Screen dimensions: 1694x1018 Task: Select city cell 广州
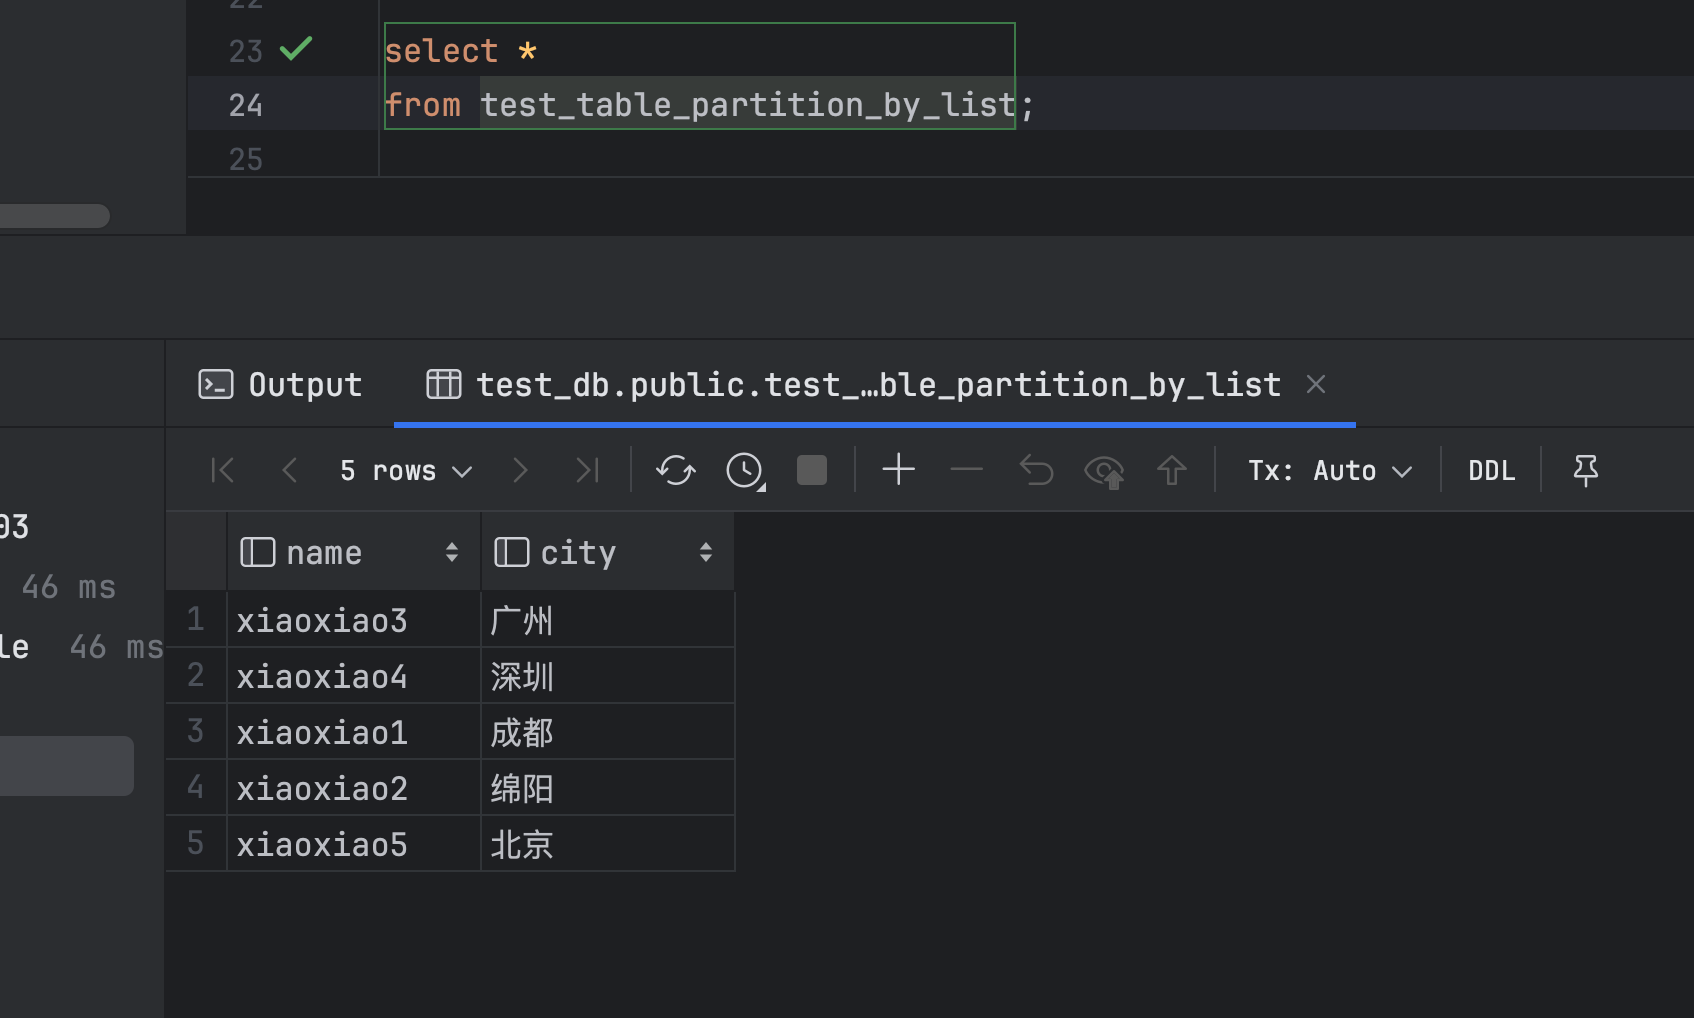608,620
